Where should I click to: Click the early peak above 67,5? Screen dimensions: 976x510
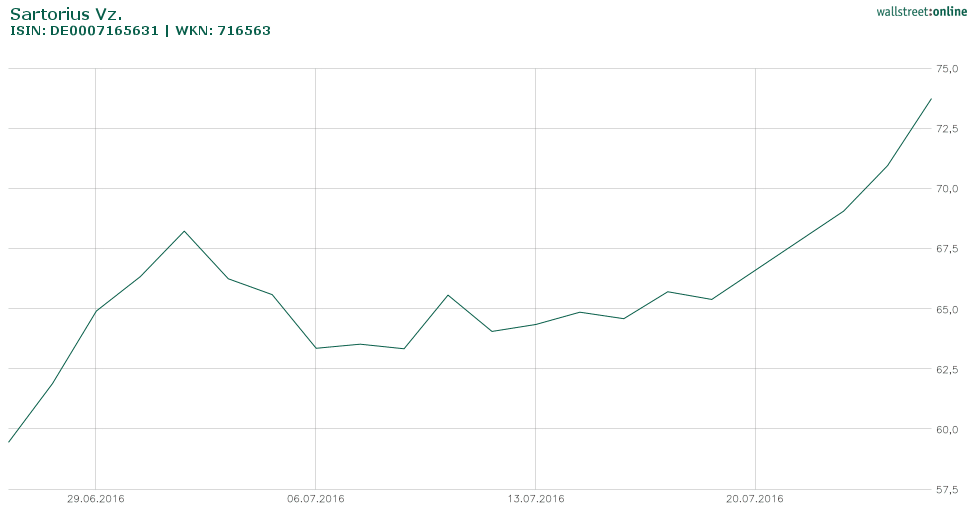[184, 231]
